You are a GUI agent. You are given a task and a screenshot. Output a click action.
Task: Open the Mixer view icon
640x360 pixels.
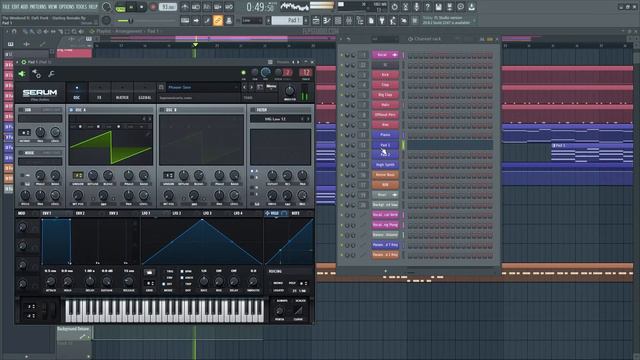pos(349,20)
